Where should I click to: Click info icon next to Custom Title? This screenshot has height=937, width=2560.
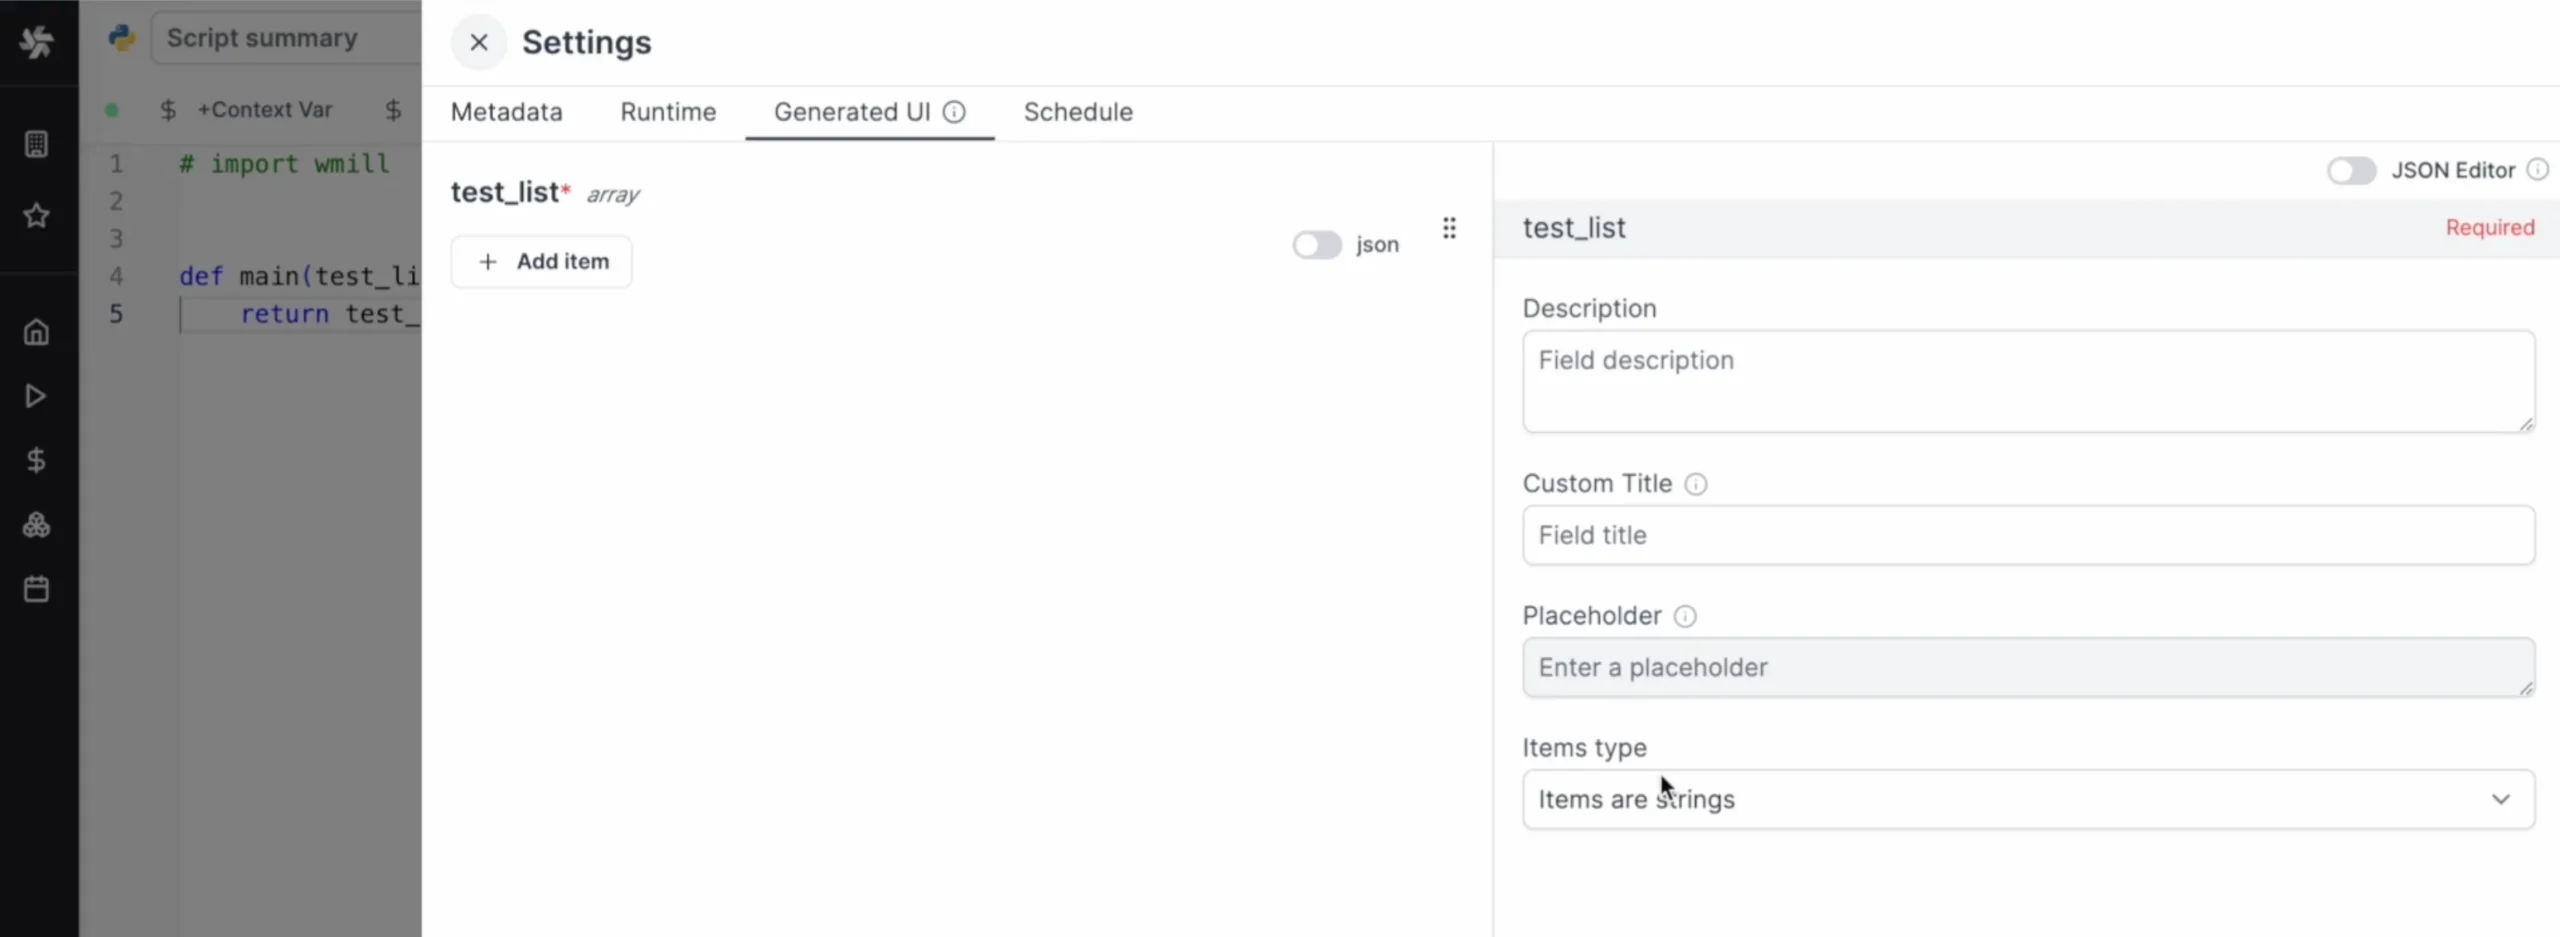pos(1696,484)
